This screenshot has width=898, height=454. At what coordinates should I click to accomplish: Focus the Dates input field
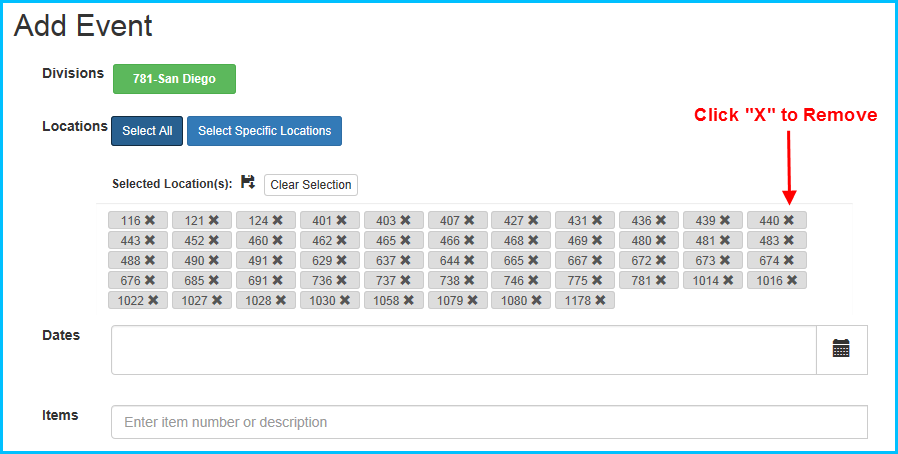pos(463,349)
